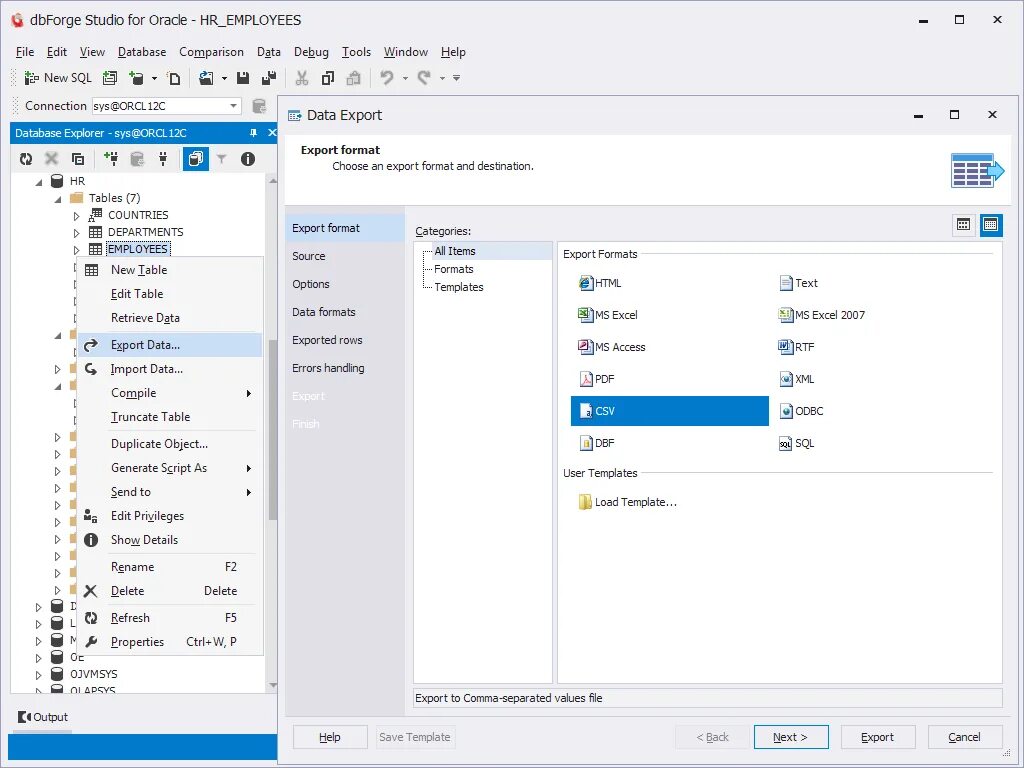Open the Debug menu
The width and height of the screenshot is (1024, 768).
pyautogui.click(x=311, y=52)
